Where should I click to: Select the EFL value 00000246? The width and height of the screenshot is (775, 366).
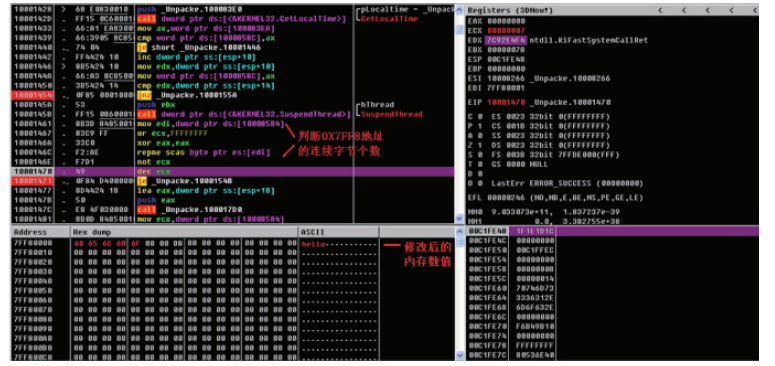tap(507, 198)
